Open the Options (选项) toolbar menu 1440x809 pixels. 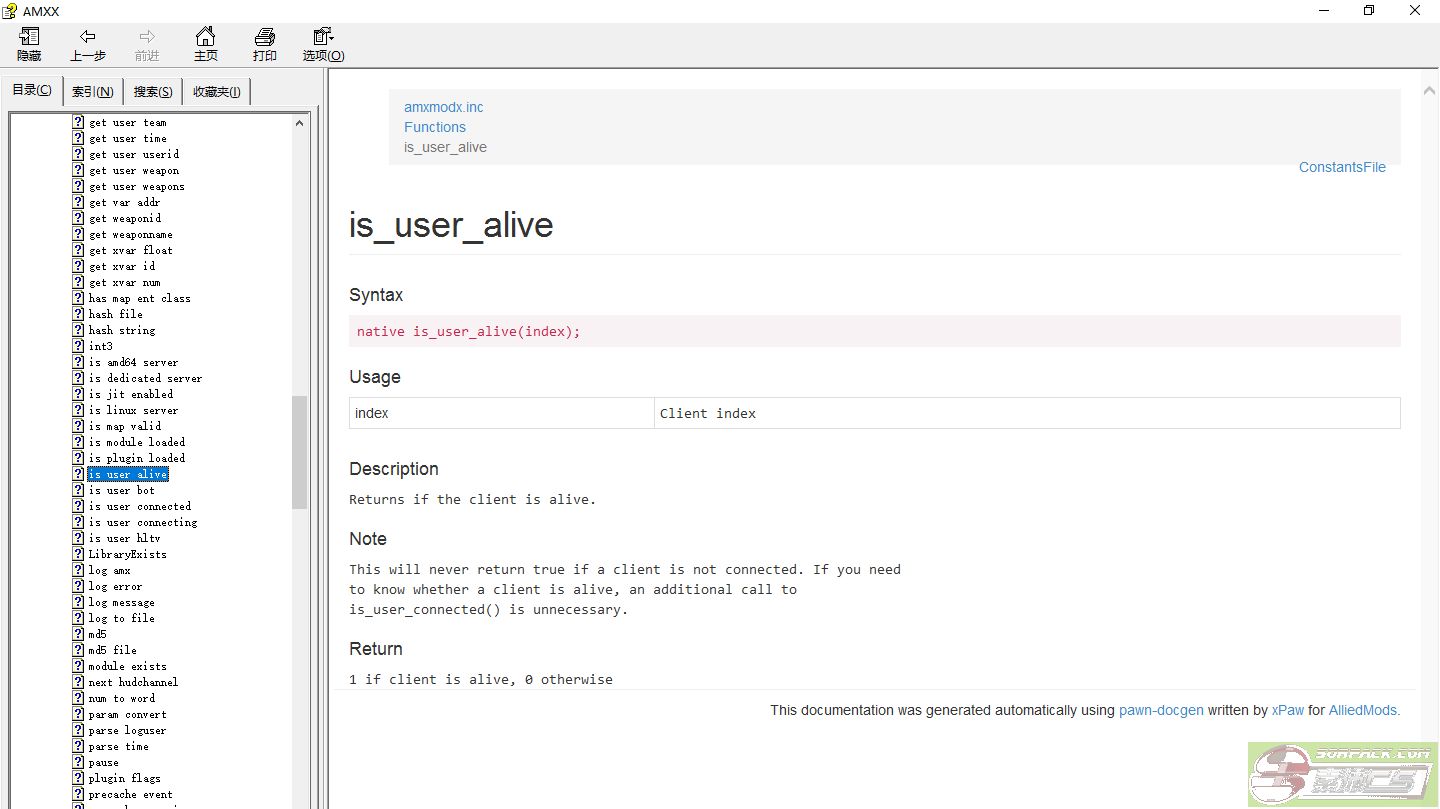323,45
